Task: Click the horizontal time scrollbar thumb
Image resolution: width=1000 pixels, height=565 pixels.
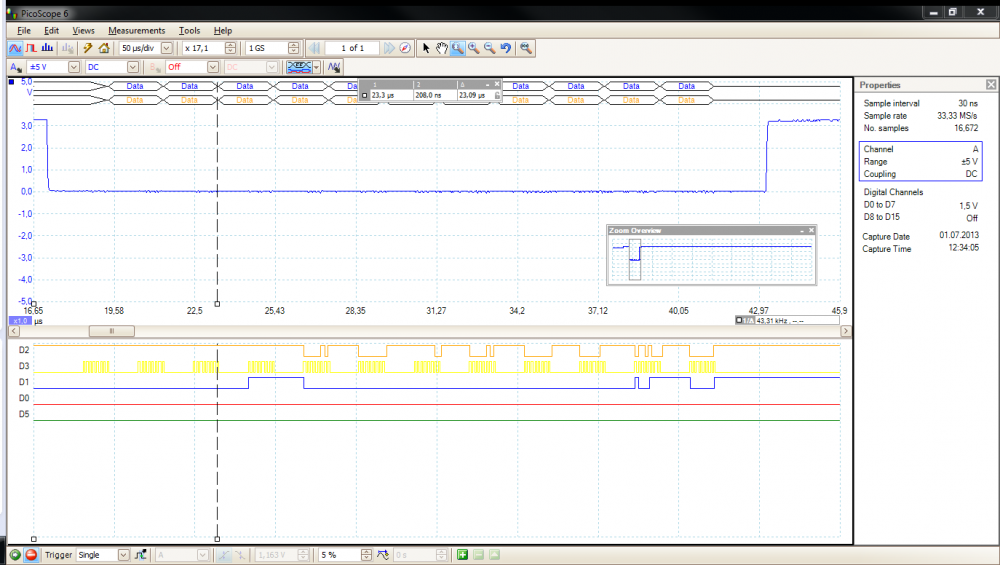Action: click(112, 330)
